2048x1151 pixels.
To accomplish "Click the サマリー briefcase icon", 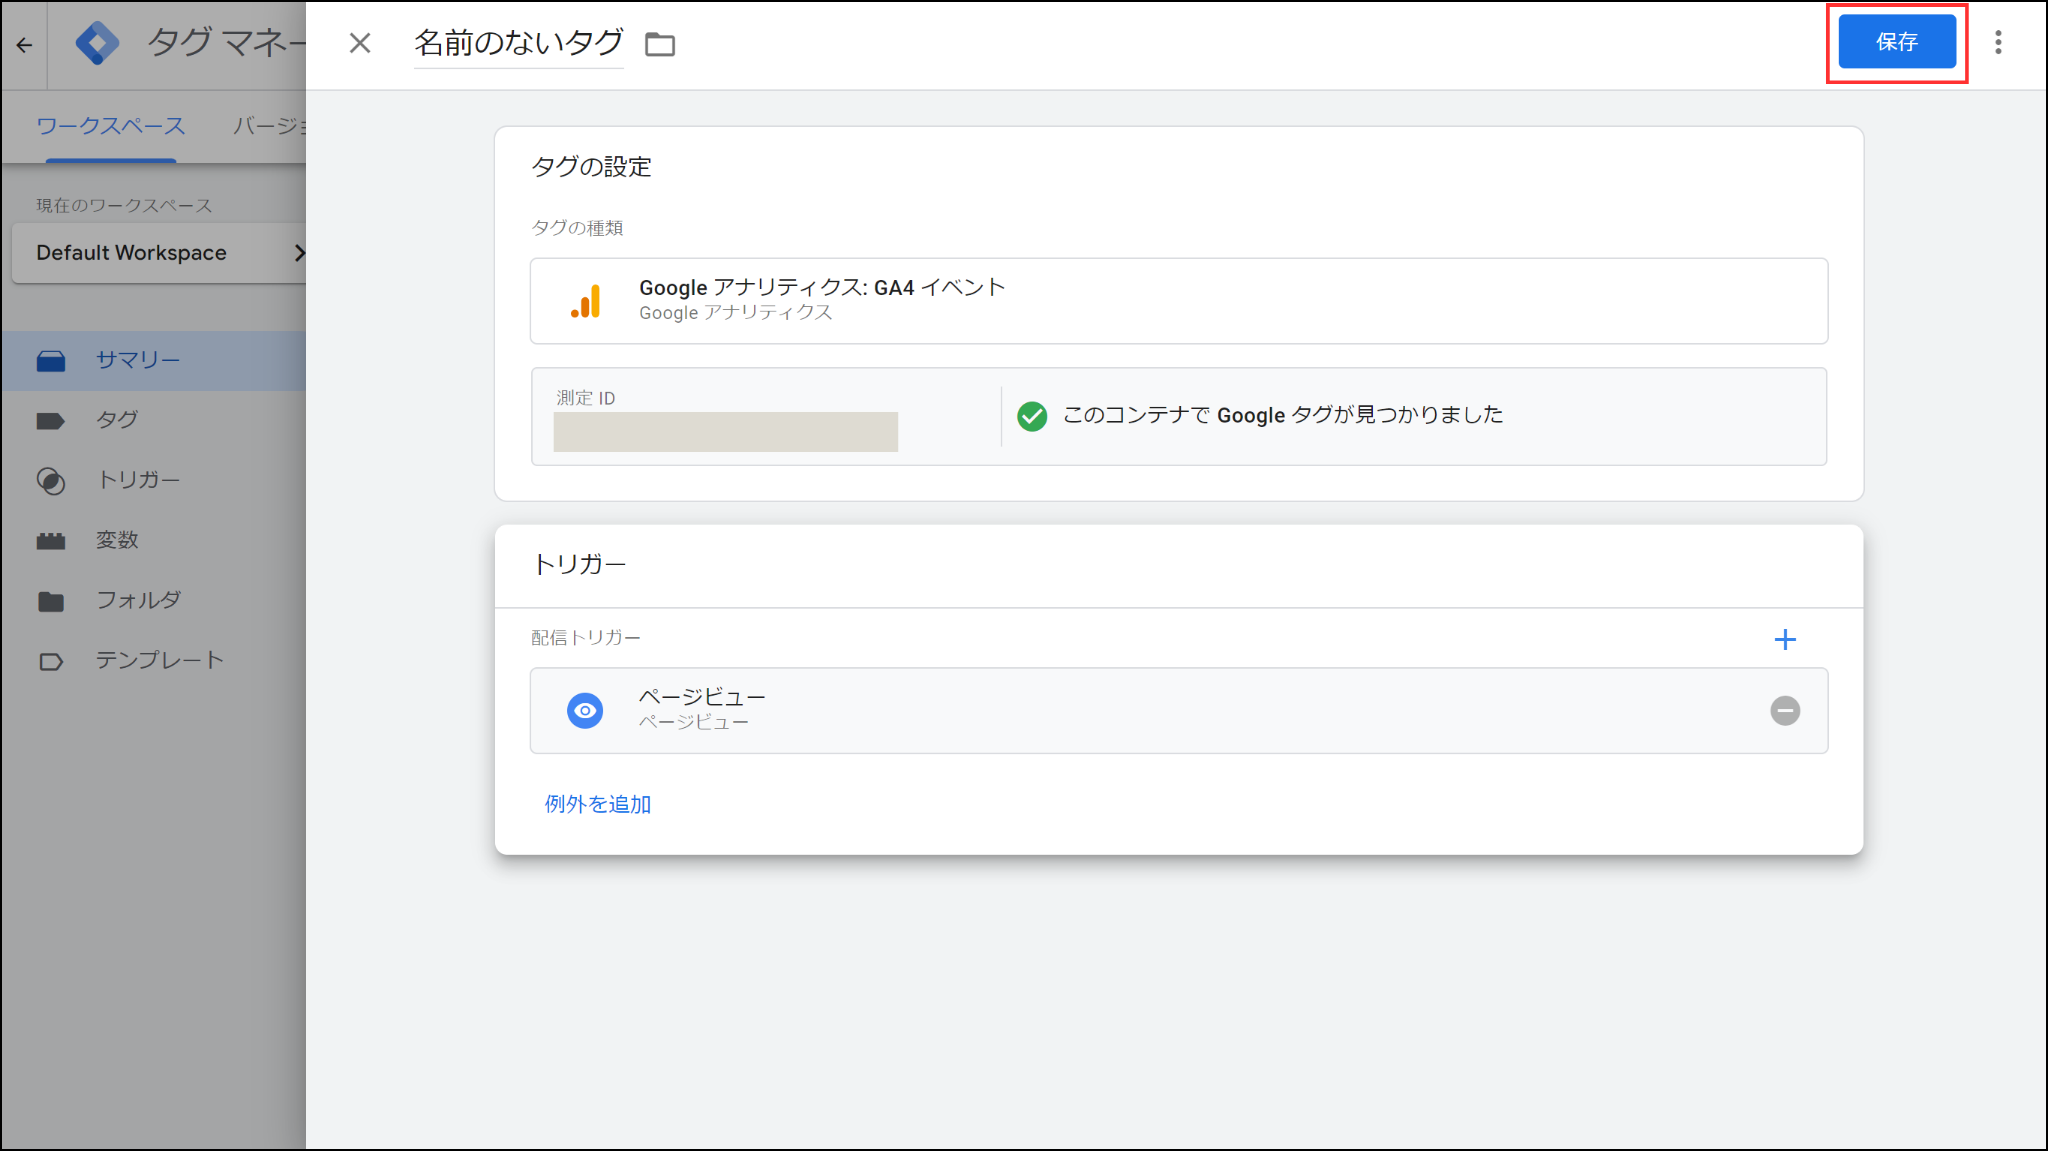I will pyautogui.click(x=51, y=361).
